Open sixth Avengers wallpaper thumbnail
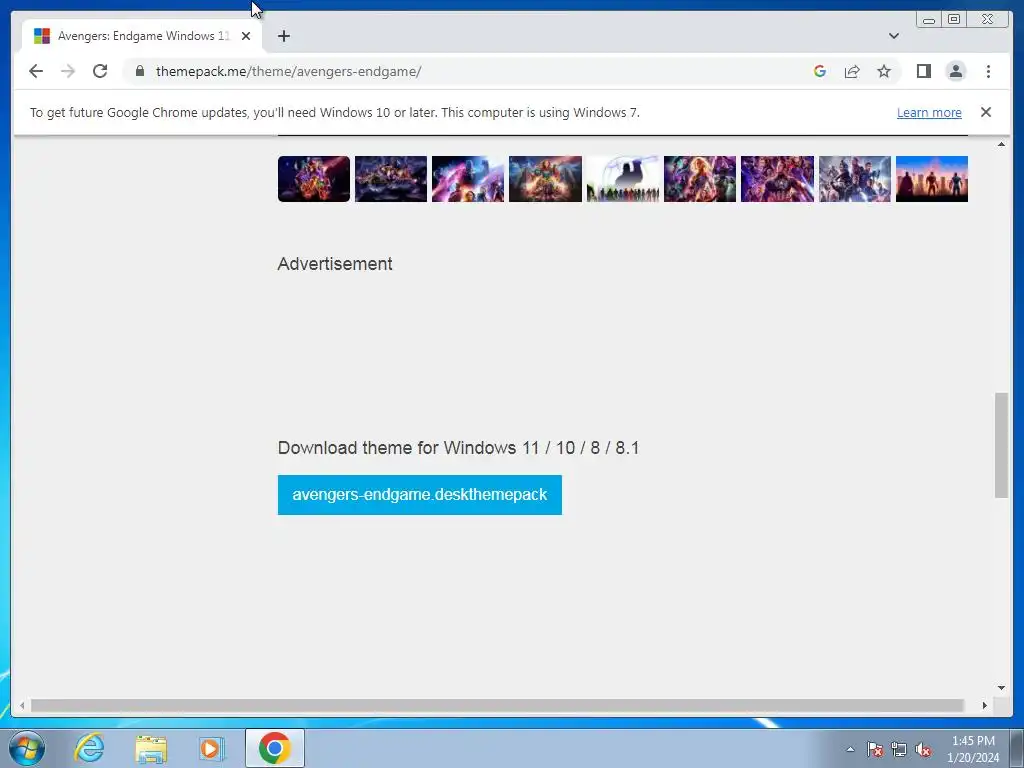The height and width of the screenshot is (768, 1024). pos(699,179)
